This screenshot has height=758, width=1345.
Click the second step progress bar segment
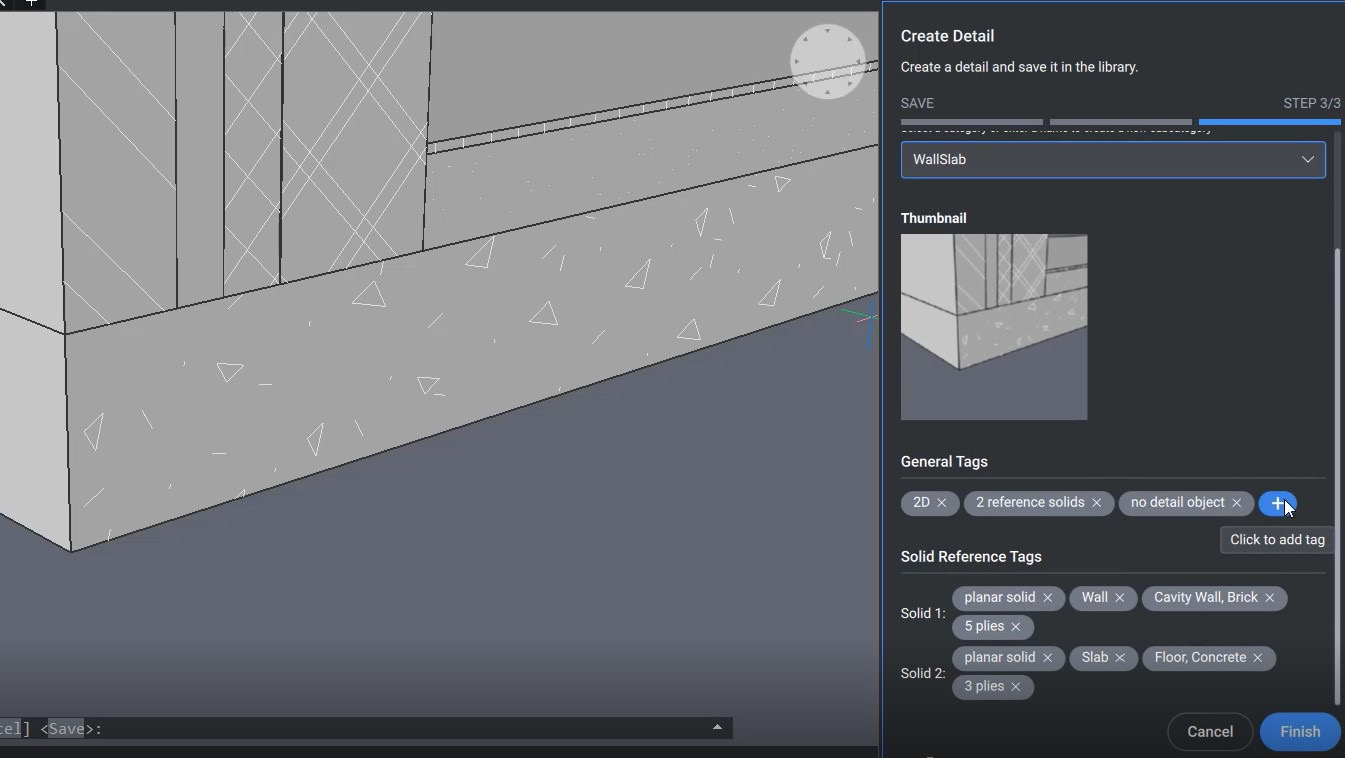1121,122
